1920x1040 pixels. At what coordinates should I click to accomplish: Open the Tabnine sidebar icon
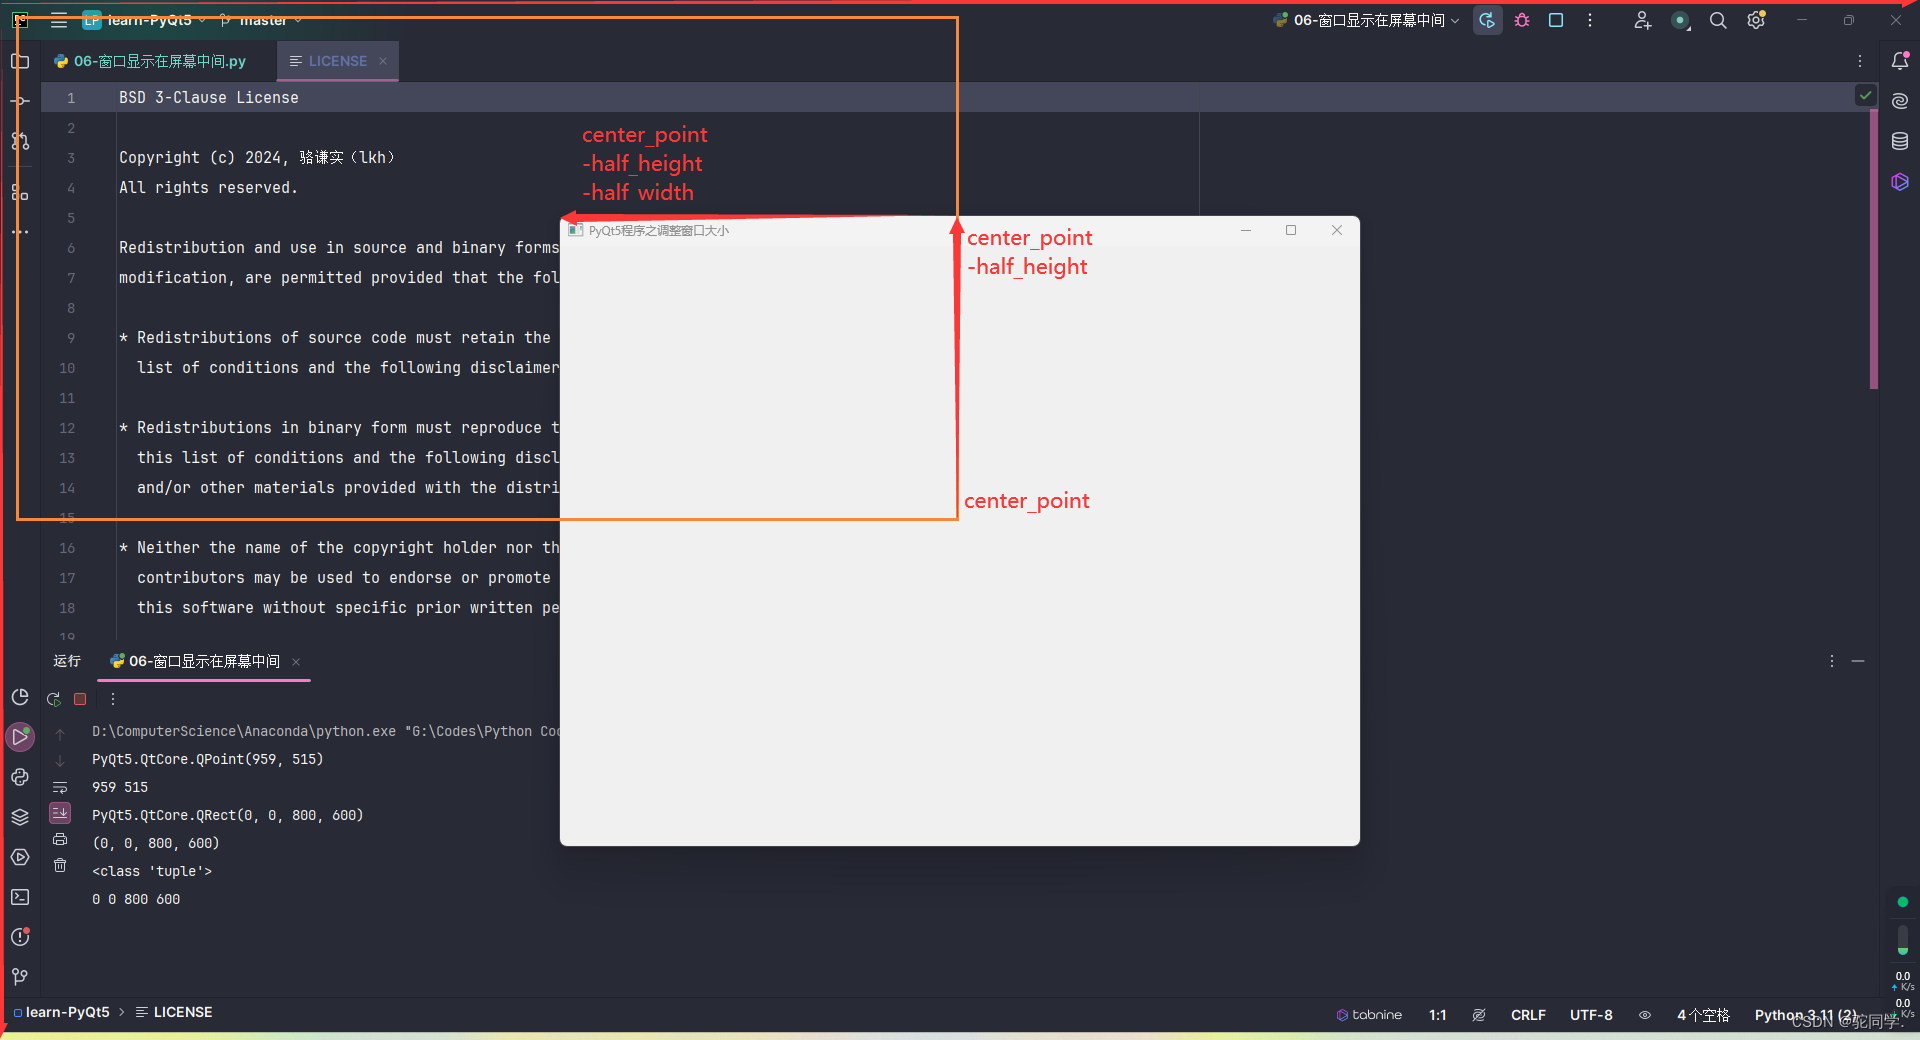[x=1900, y=181]
